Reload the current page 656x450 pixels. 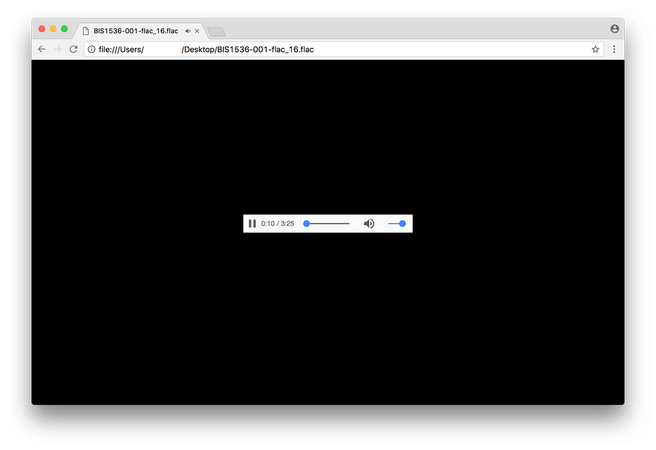(74, 49)
